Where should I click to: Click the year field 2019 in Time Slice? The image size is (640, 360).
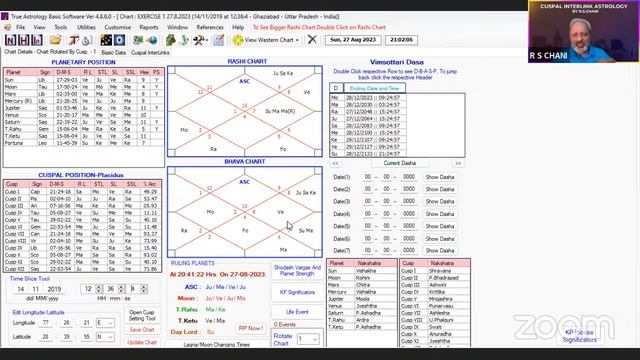coord(54,289)
